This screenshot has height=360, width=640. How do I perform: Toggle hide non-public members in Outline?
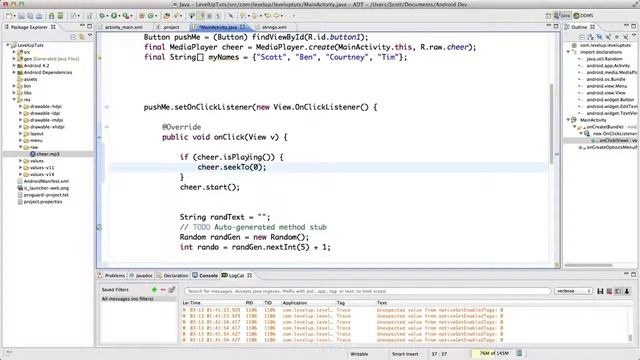[x=617, y=37]
